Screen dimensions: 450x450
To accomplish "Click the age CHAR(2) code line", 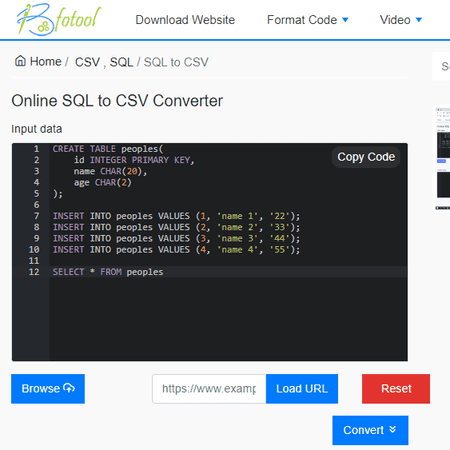I will click(103, 183).
